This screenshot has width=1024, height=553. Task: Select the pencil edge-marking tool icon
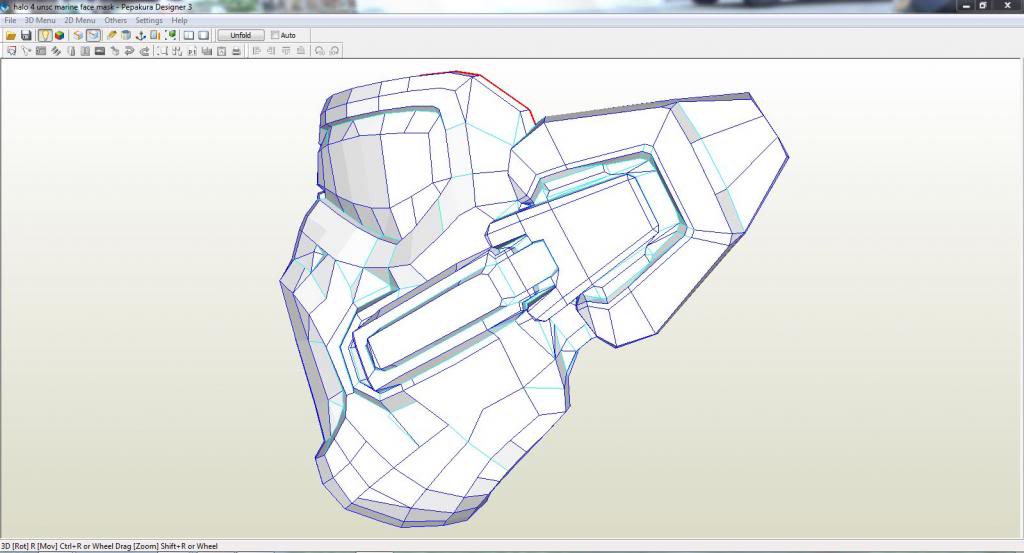click(x=111, y=35)
